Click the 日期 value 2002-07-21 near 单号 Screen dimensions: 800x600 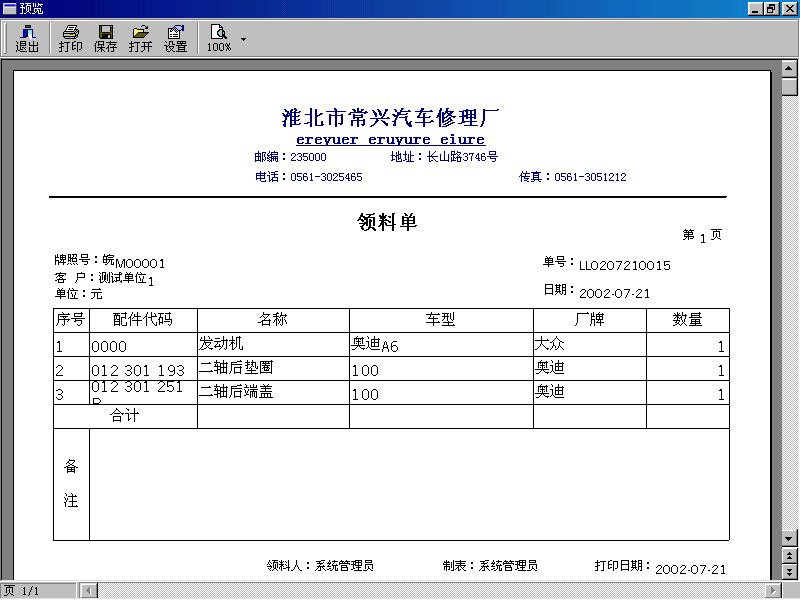click(x=614, y=293)
